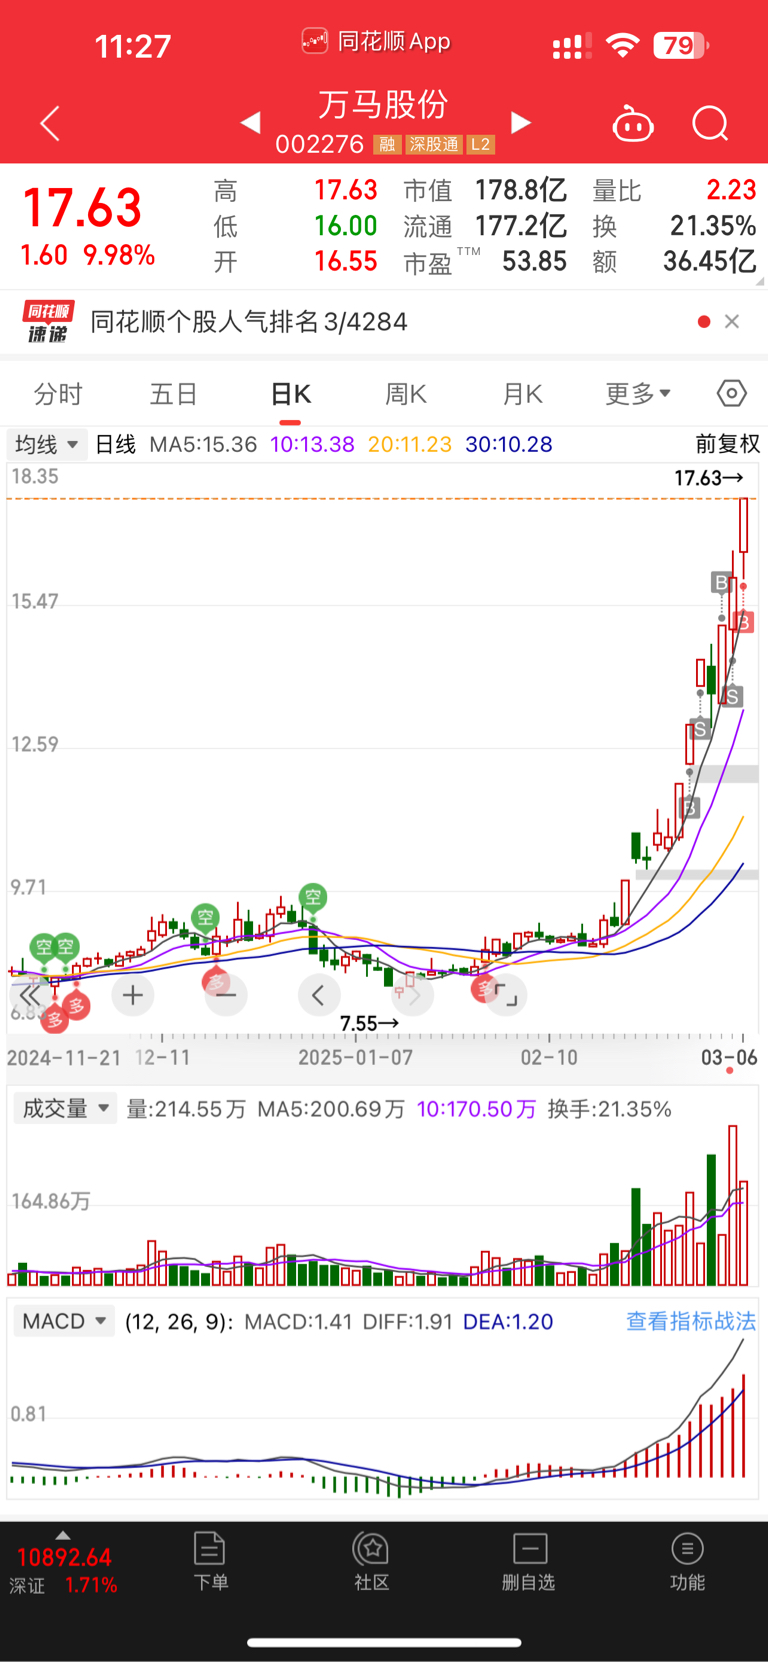768x1662 pixels.
Task: Tap the back arrow in header
Action: 50,123
